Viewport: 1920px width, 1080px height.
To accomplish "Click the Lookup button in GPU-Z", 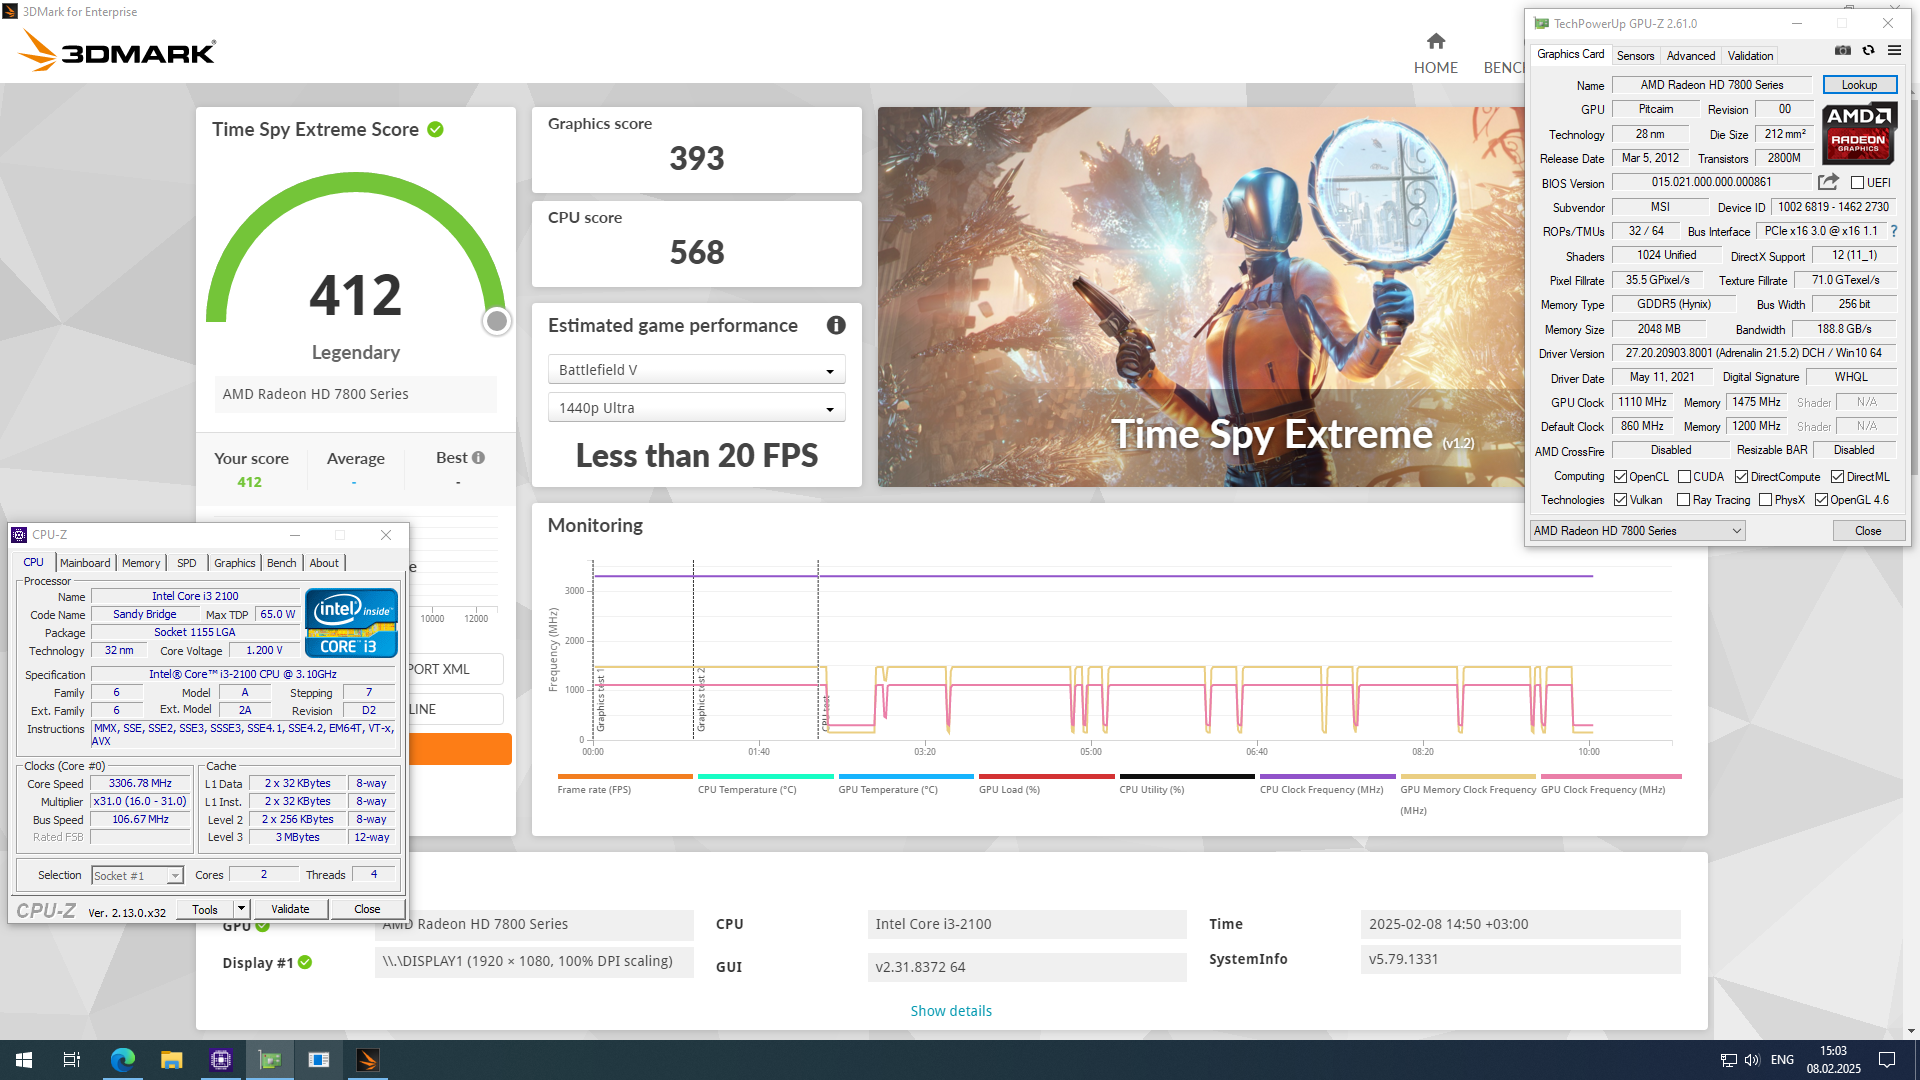I will point(1859,85).
